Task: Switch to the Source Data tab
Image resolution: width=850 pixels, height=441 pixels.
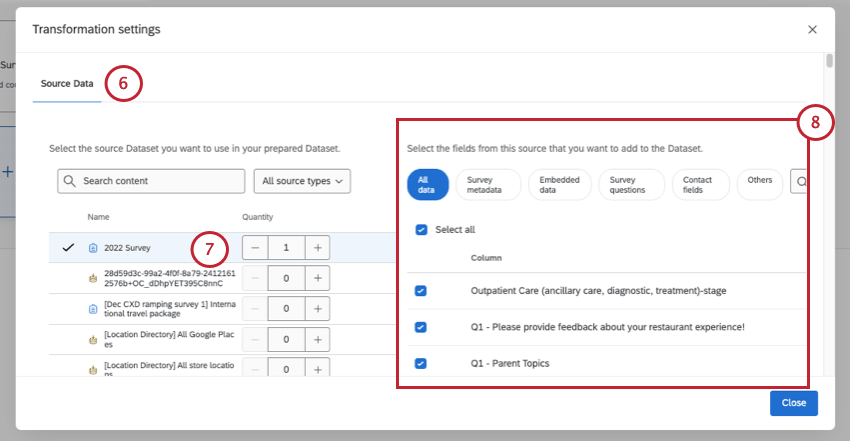Action: [67, 83]
